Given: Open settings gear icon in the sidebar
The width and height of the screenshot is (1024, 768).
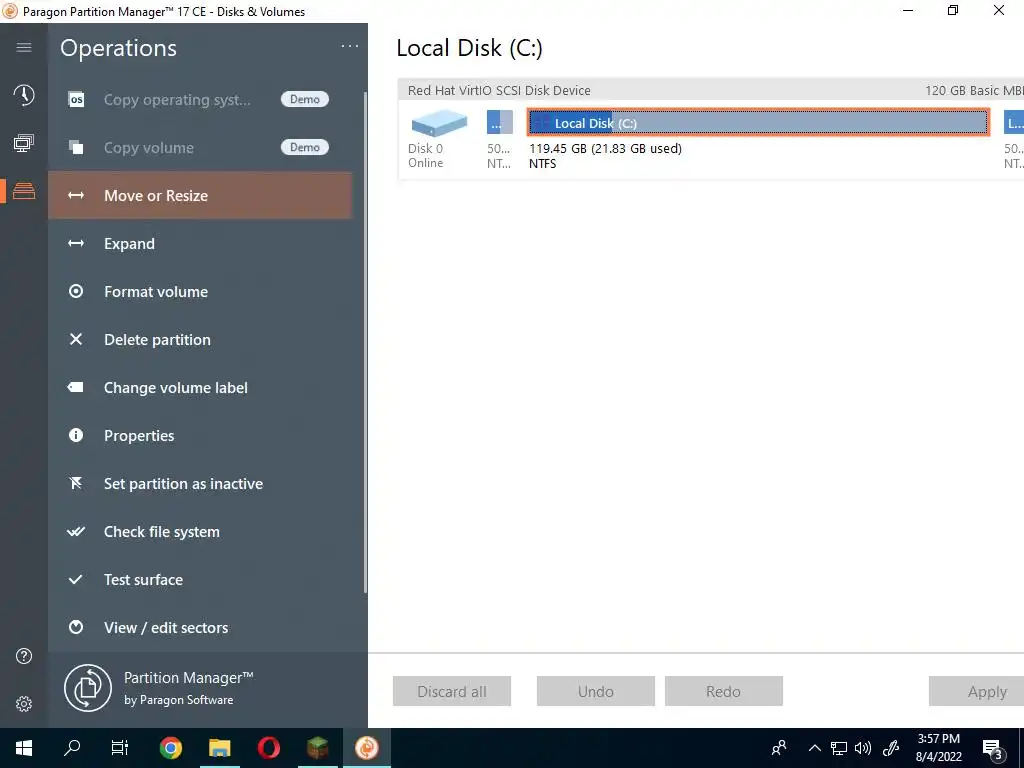Looking at the screenshot, I should [x=24, y=704].
